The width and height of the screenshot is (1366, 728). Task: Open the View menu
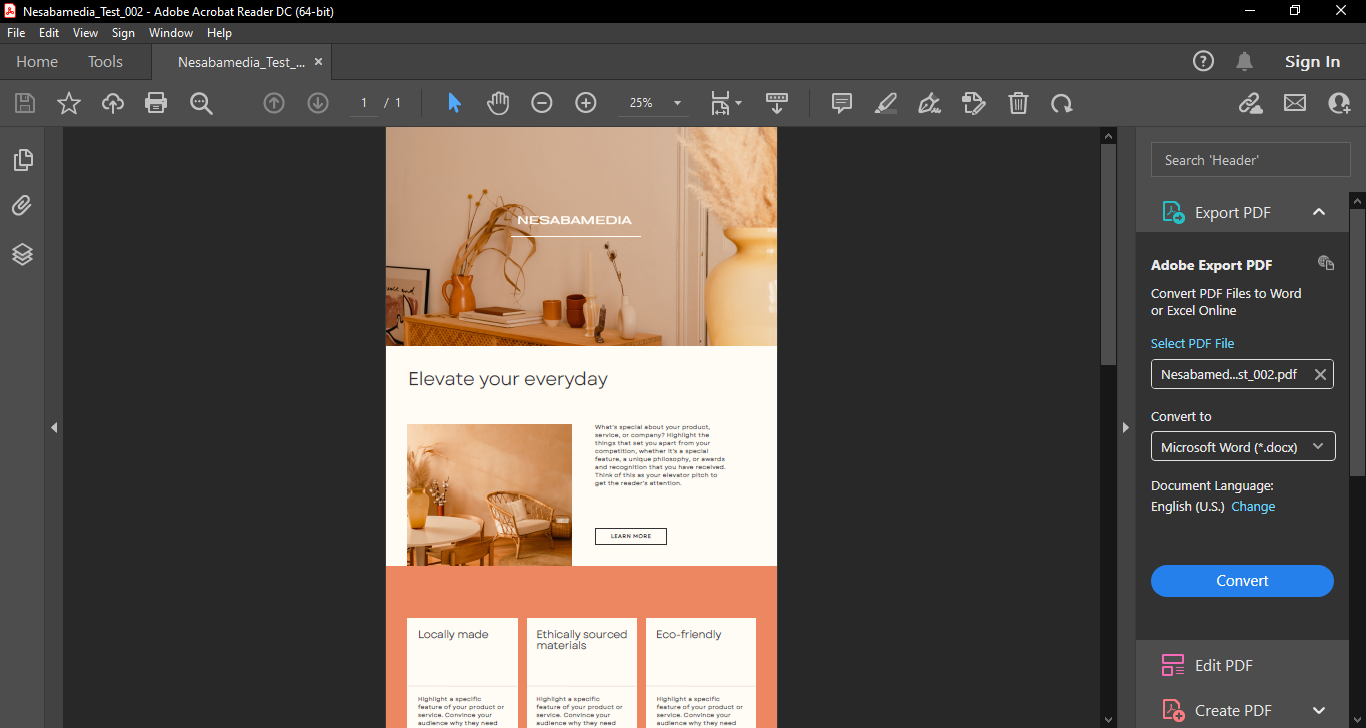pos(85,33)
